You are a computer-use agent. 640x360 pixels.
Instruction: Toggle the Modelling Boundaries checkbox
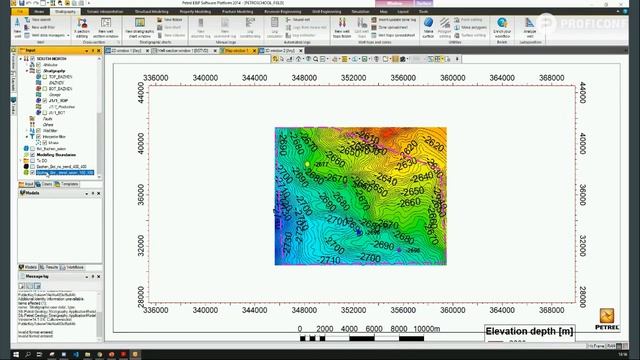coord(32,155)
